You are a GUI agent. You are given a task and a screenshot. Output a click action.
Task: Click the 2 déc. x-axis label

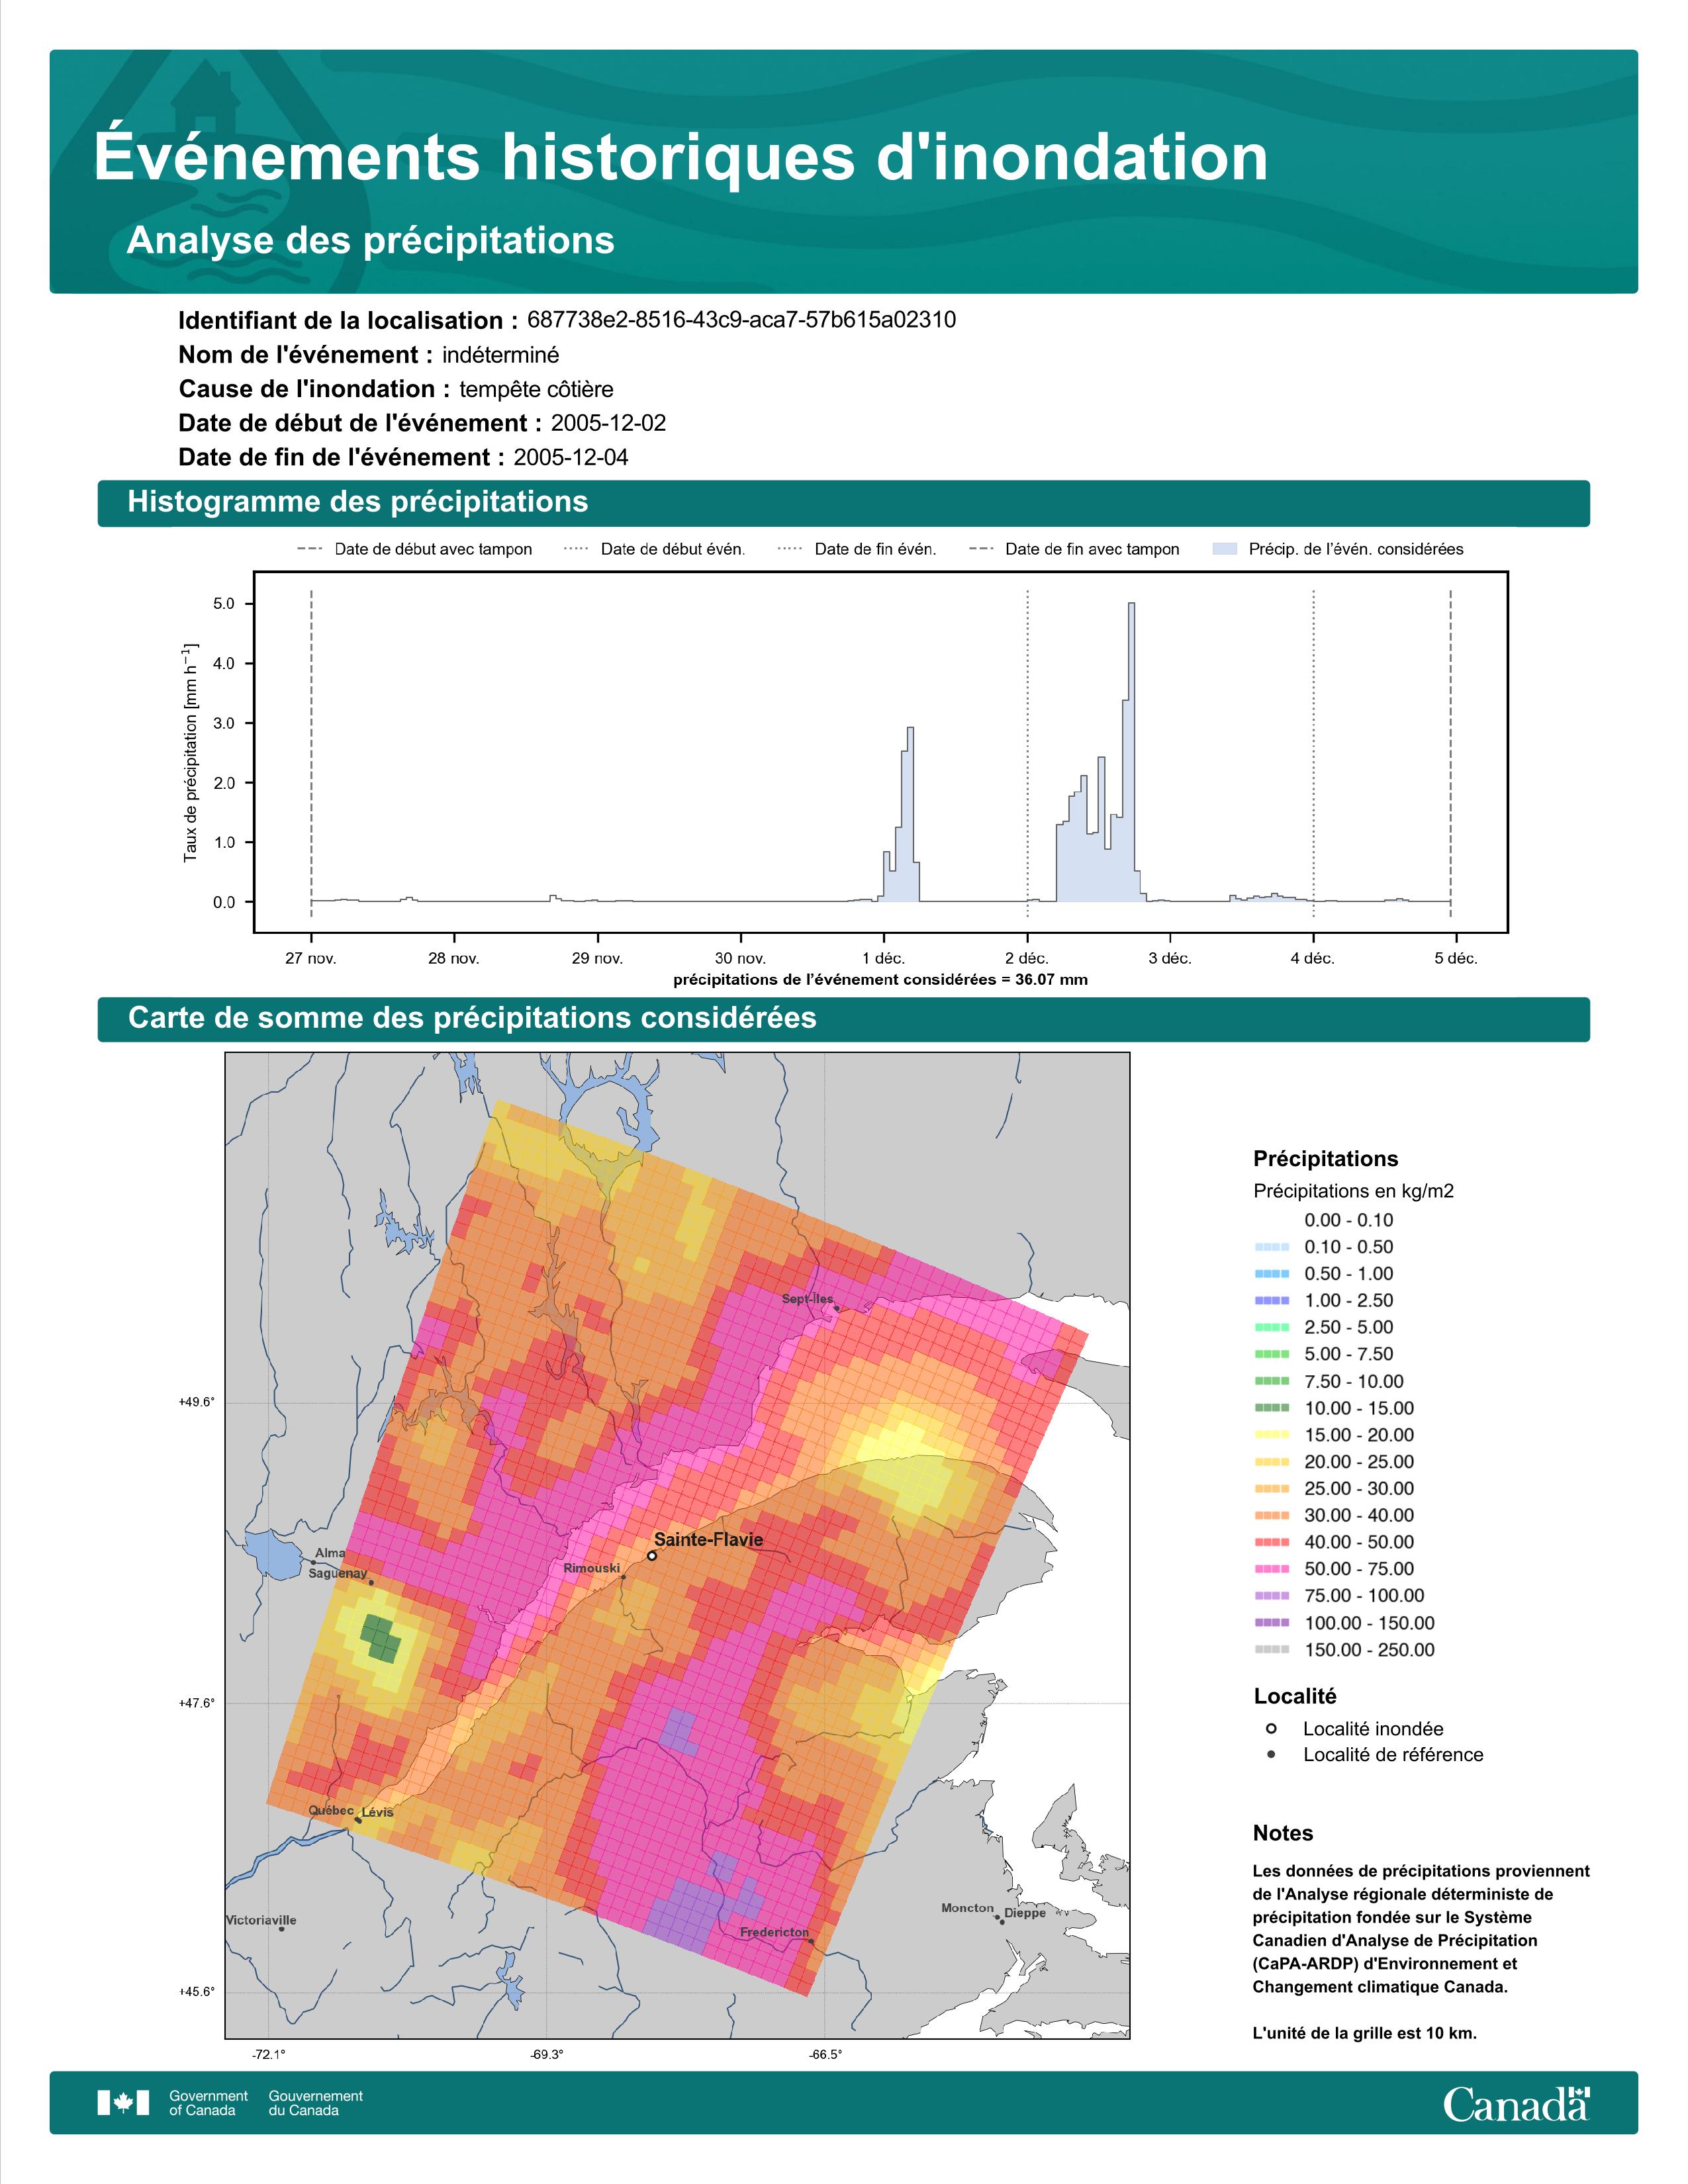pos(1027,958)
